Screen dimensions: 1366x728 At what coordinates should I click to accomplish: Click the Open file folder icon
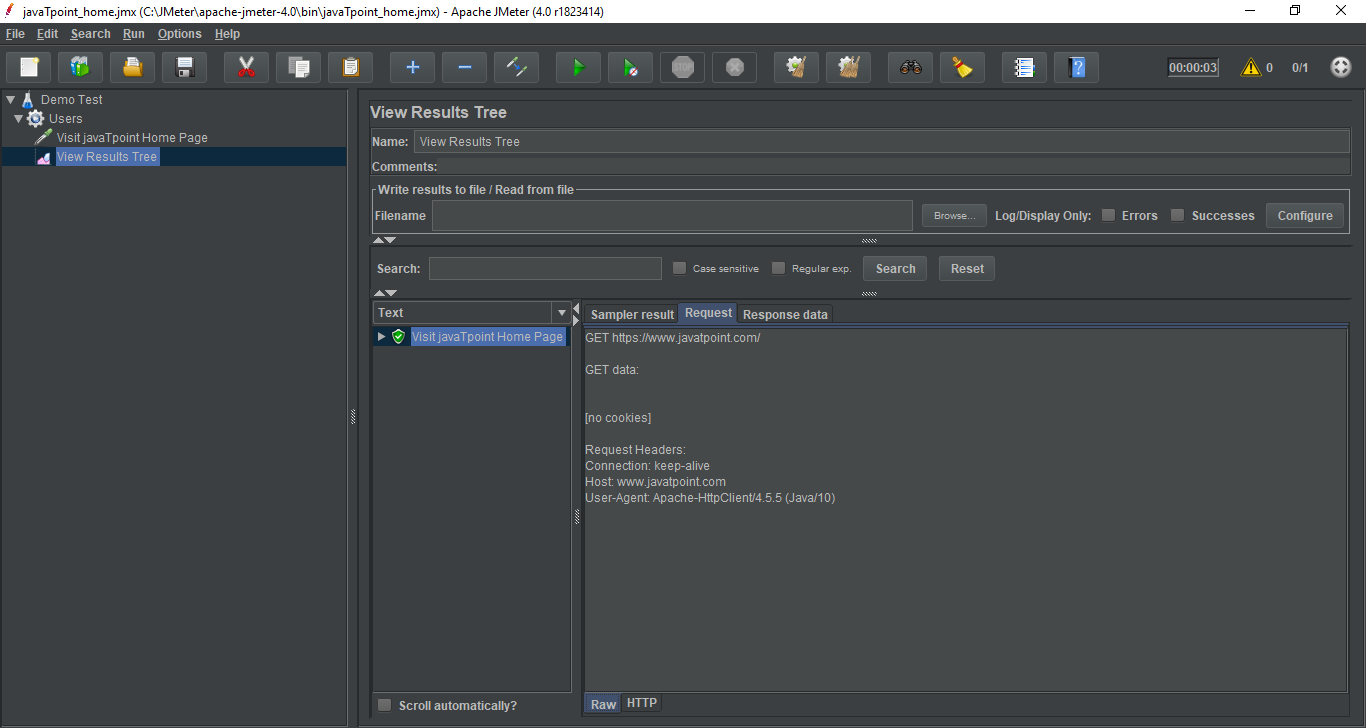132,67
